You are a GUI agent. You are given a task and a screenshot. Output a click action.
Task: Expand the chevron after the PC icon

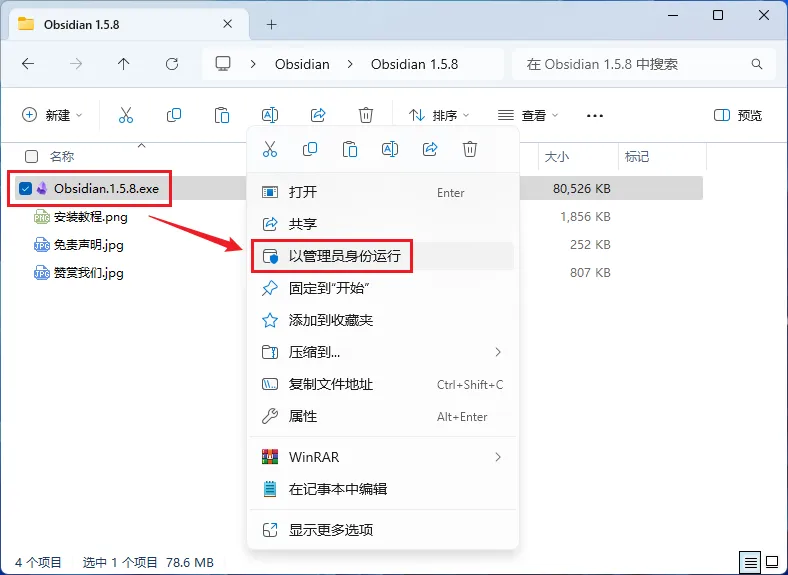(253, 64)
